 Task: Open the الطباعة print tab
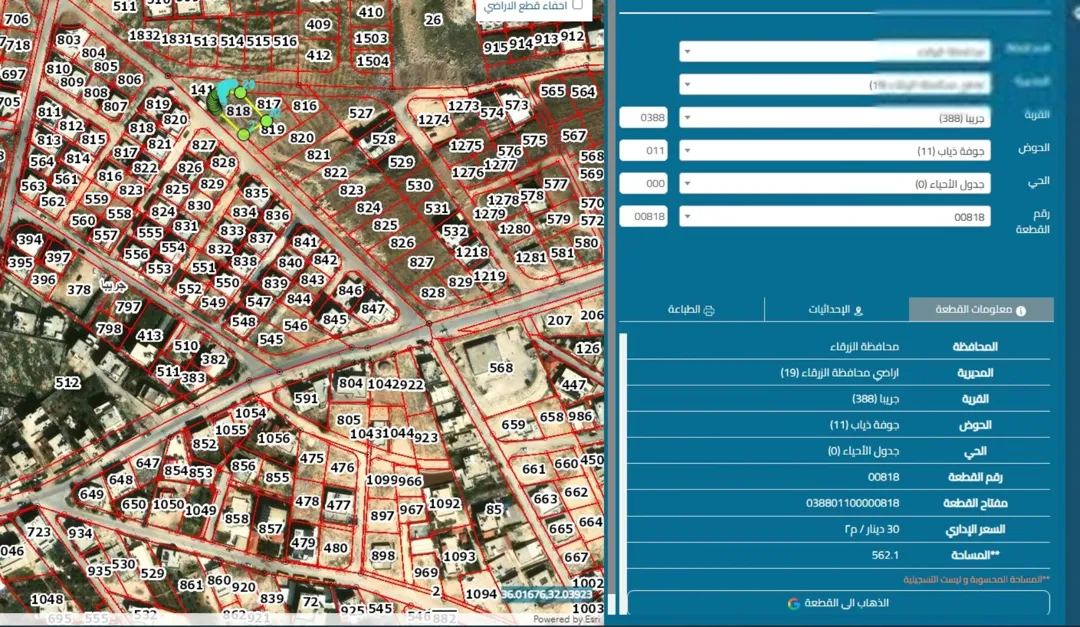pyautogui.click(x=691, y=309)
